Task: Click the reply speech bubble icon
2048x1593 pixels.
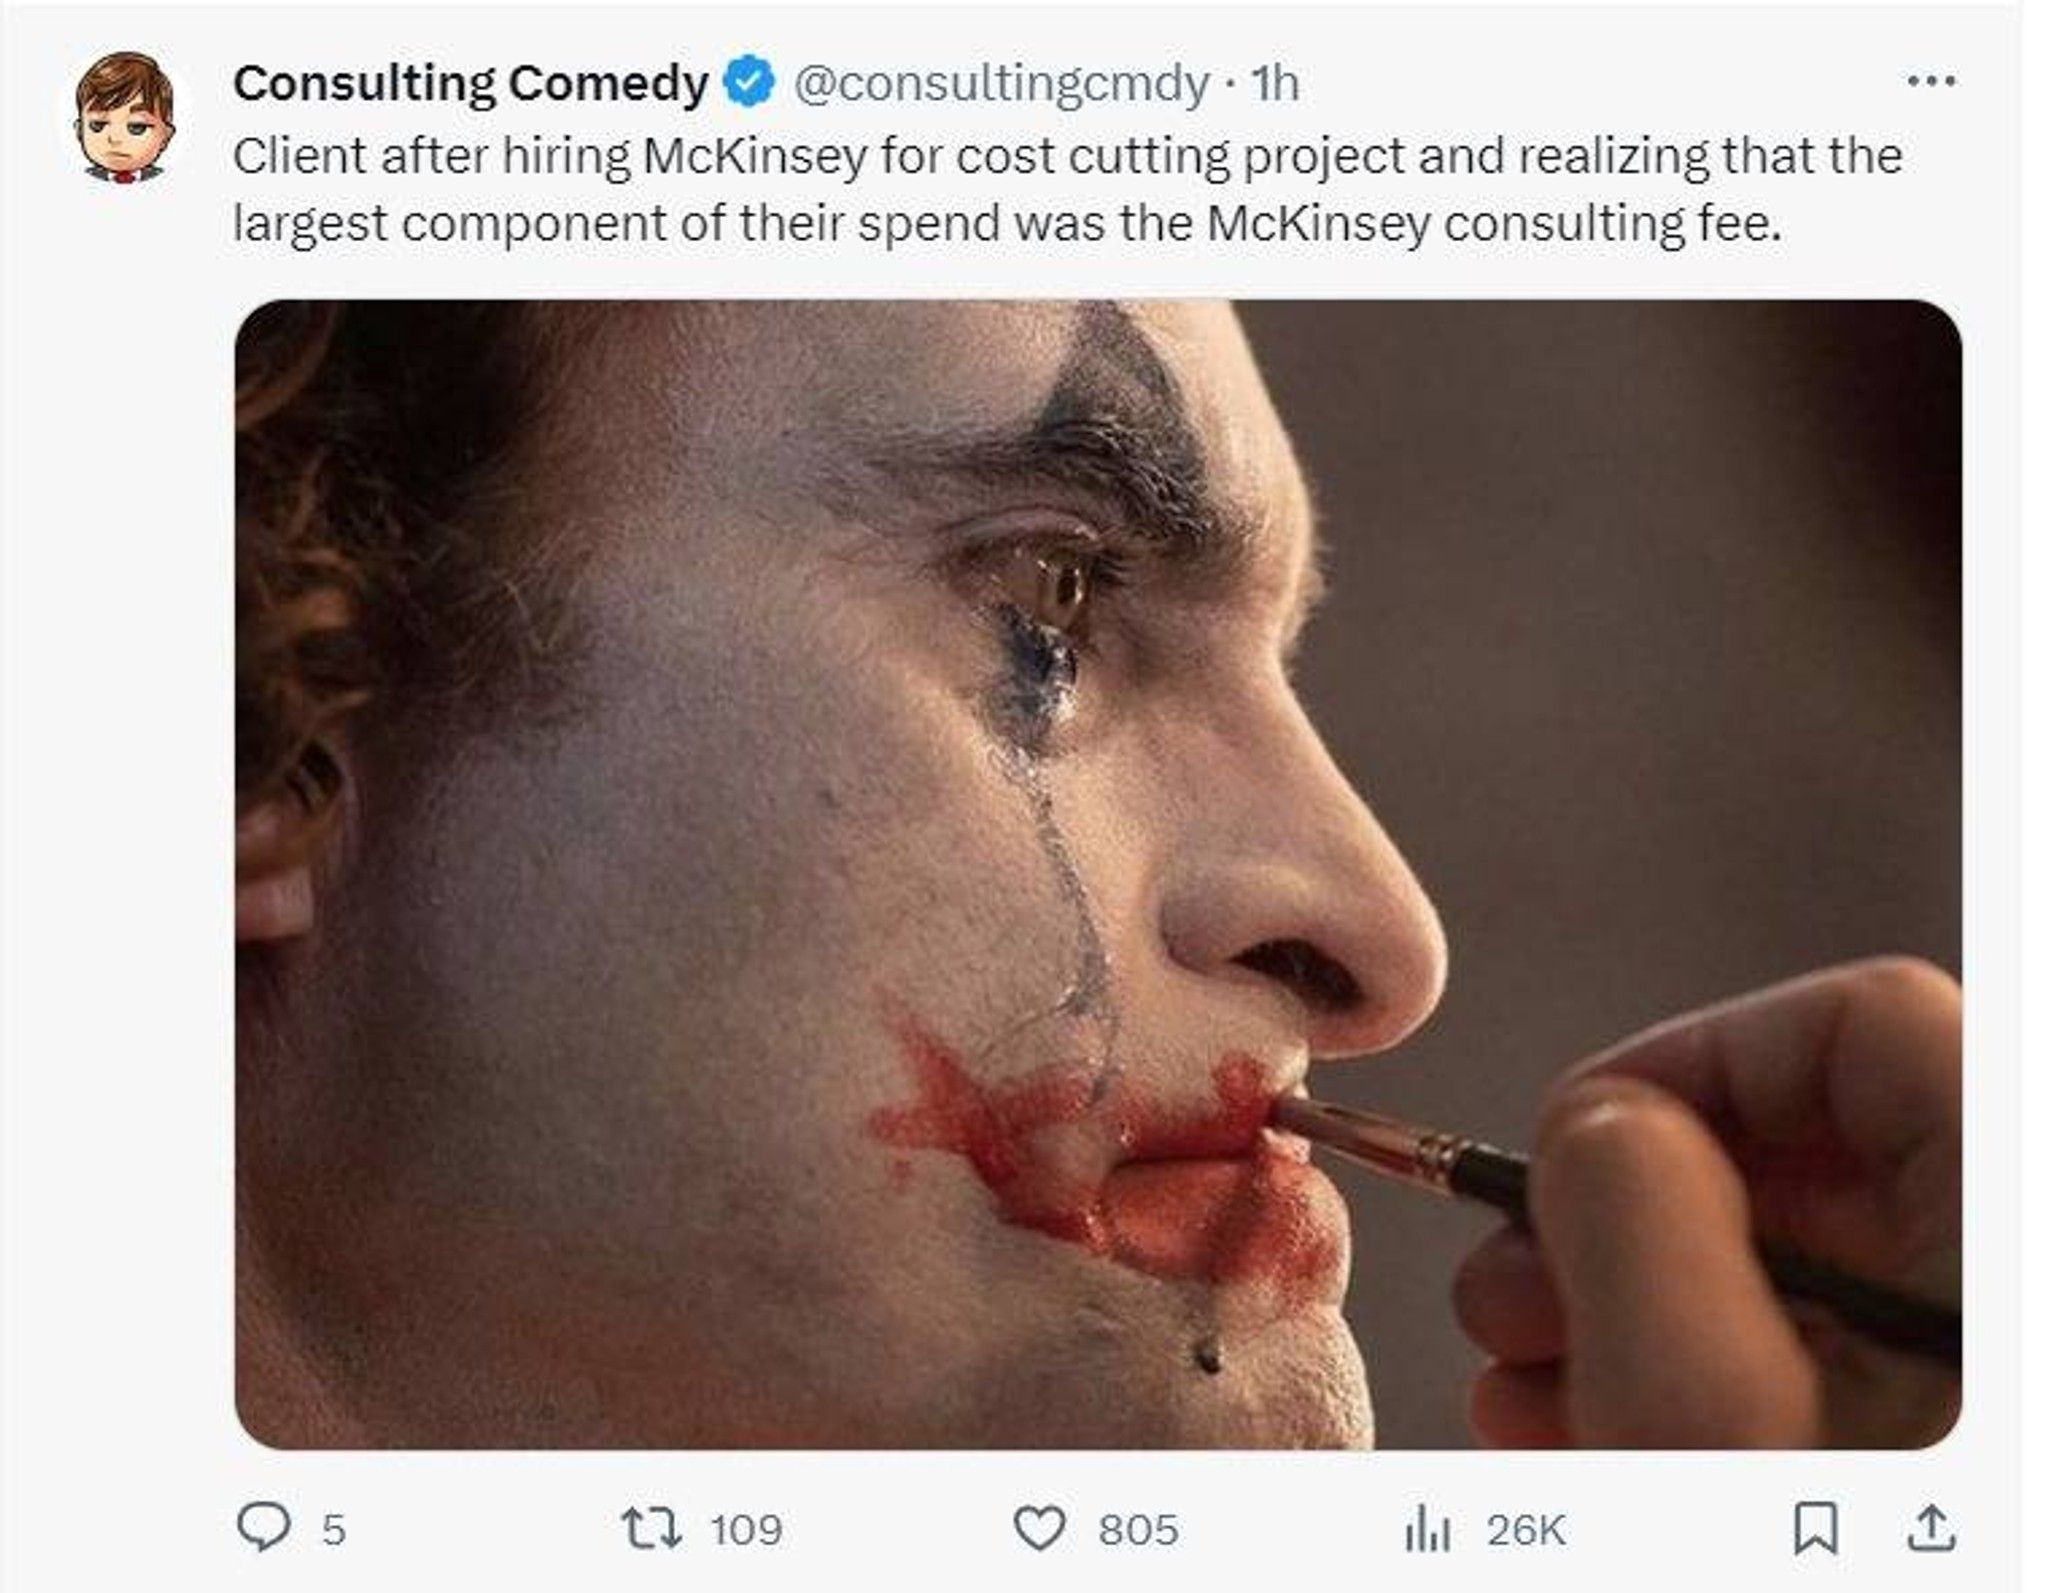Action: [x=263, y=1529]
